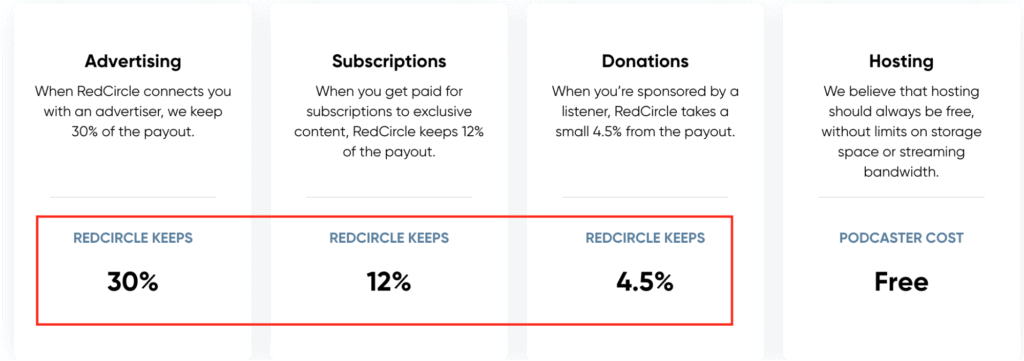Click the Donations description about listener sponsorship
The image size is (1024, 361).
click(x=645, y=112)
